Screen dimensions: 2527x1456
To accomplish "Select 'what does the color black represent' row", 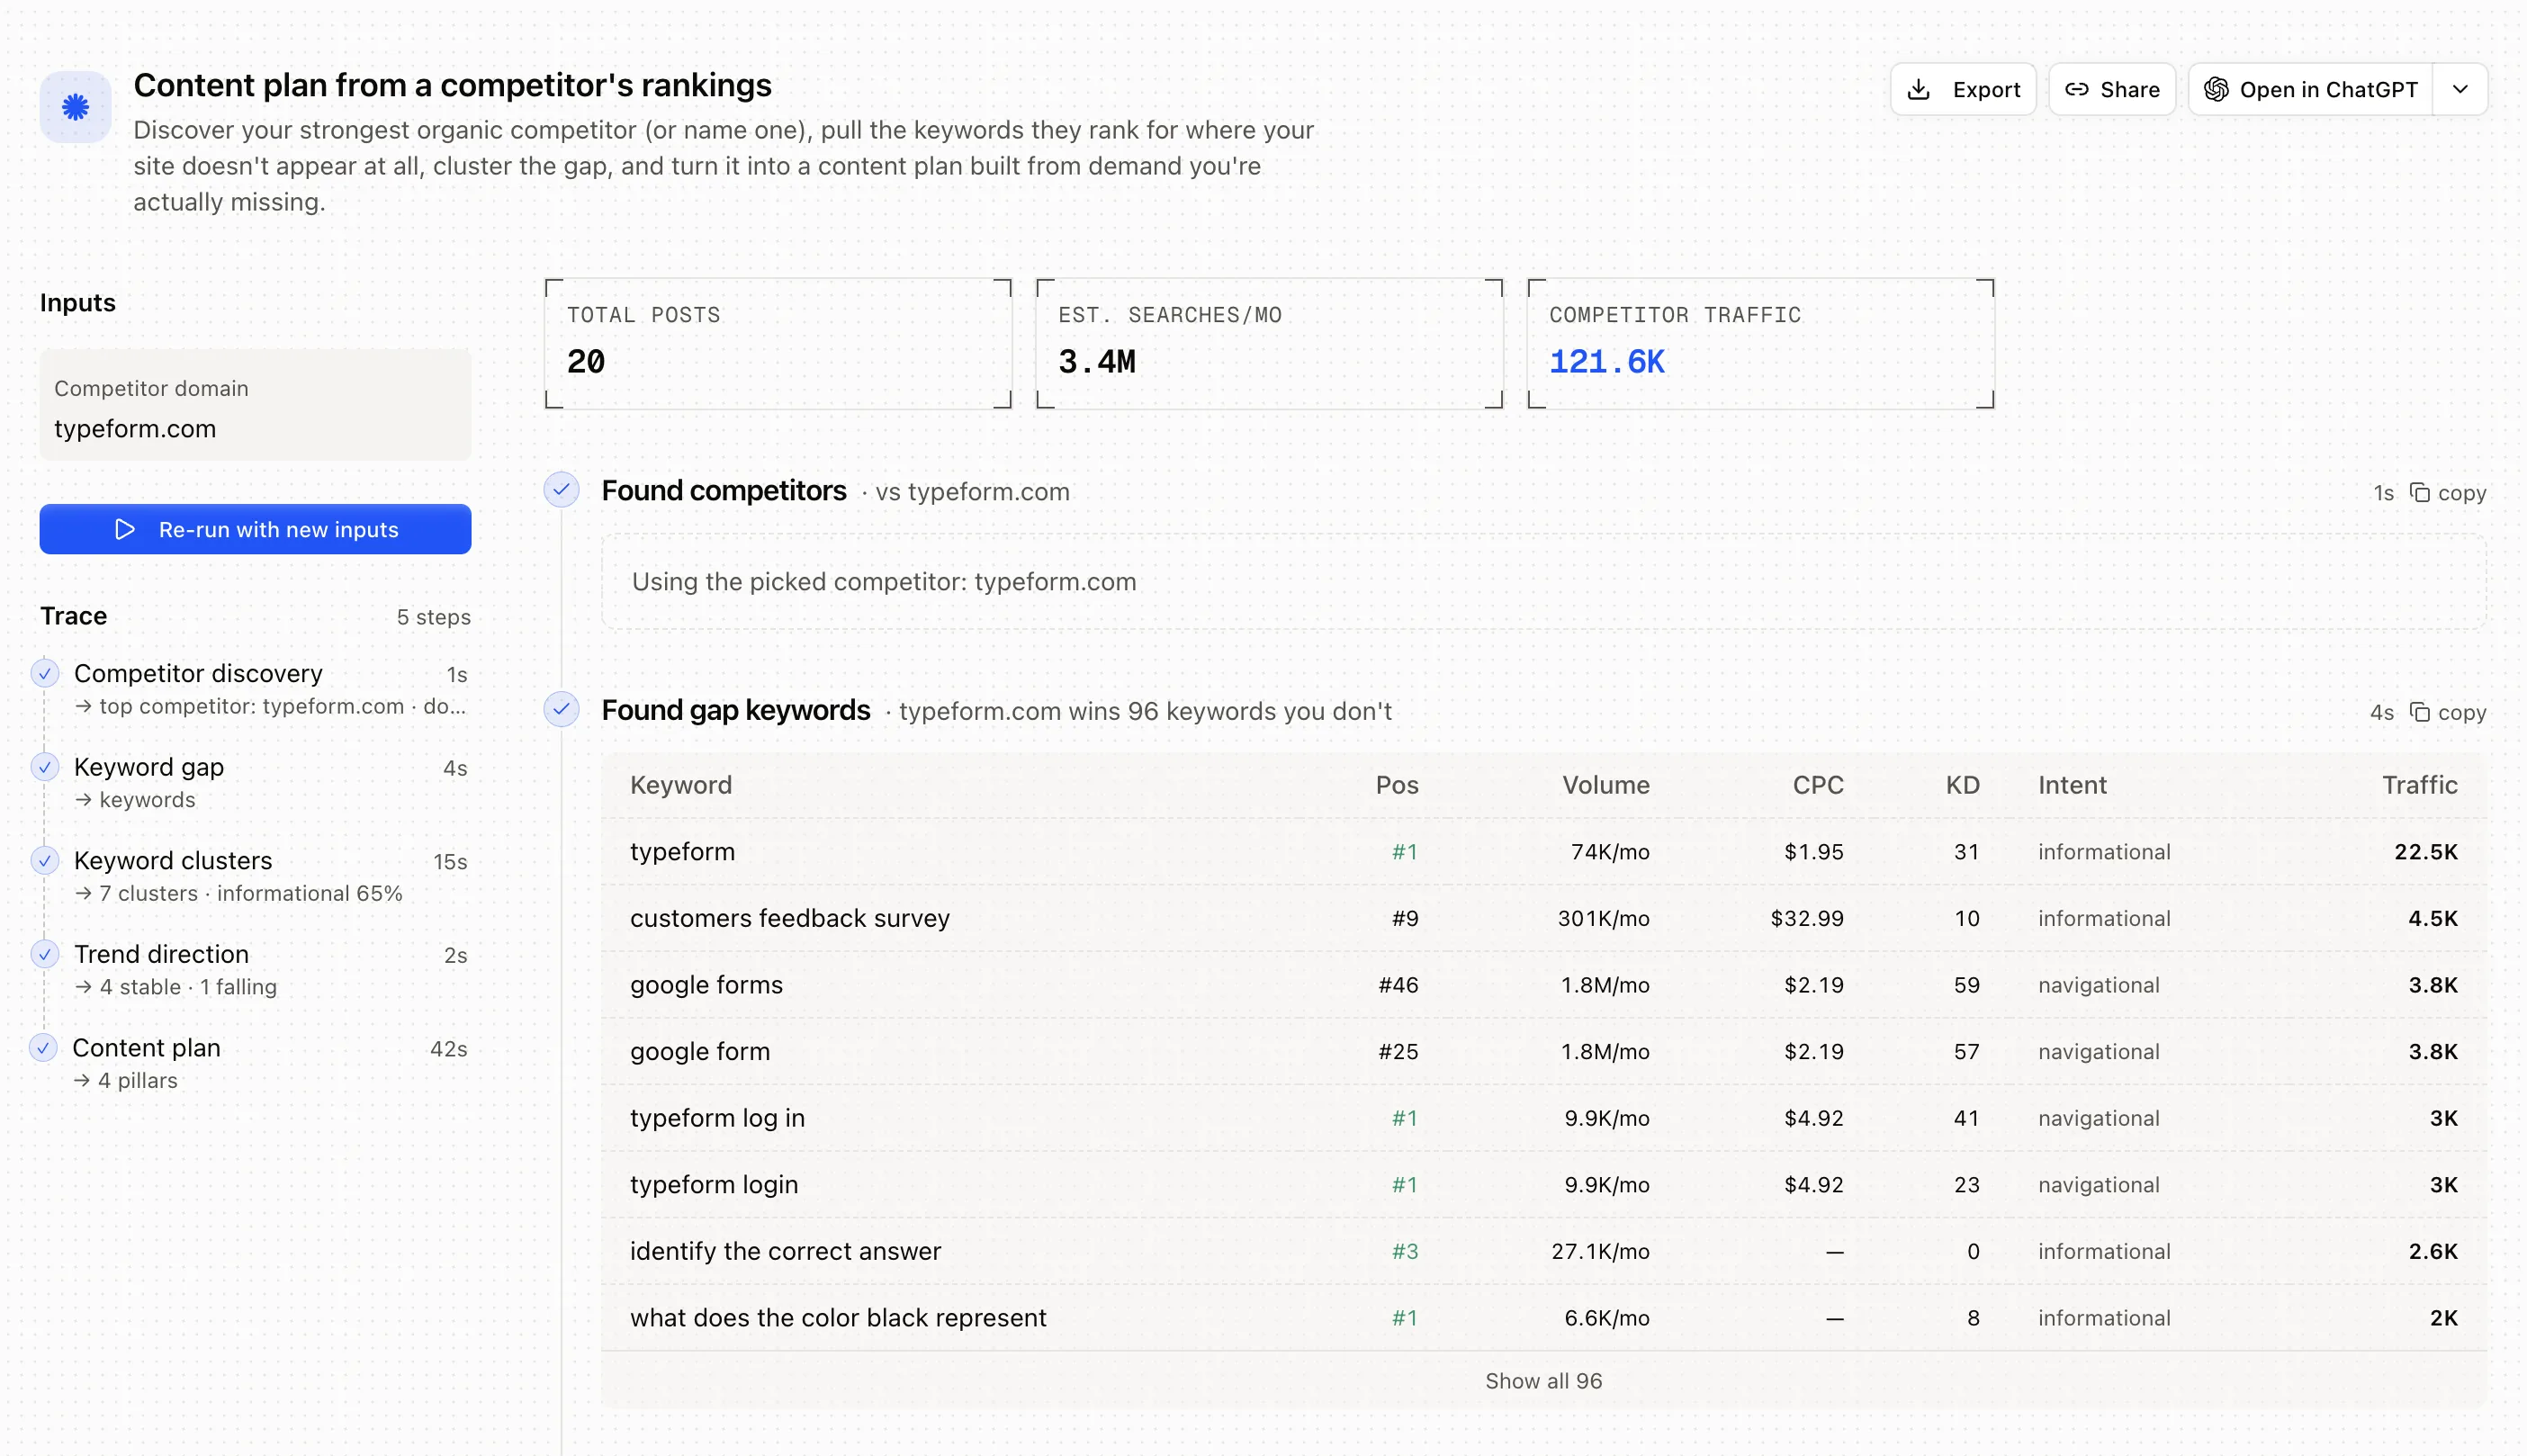I will coord(1543,1318).
